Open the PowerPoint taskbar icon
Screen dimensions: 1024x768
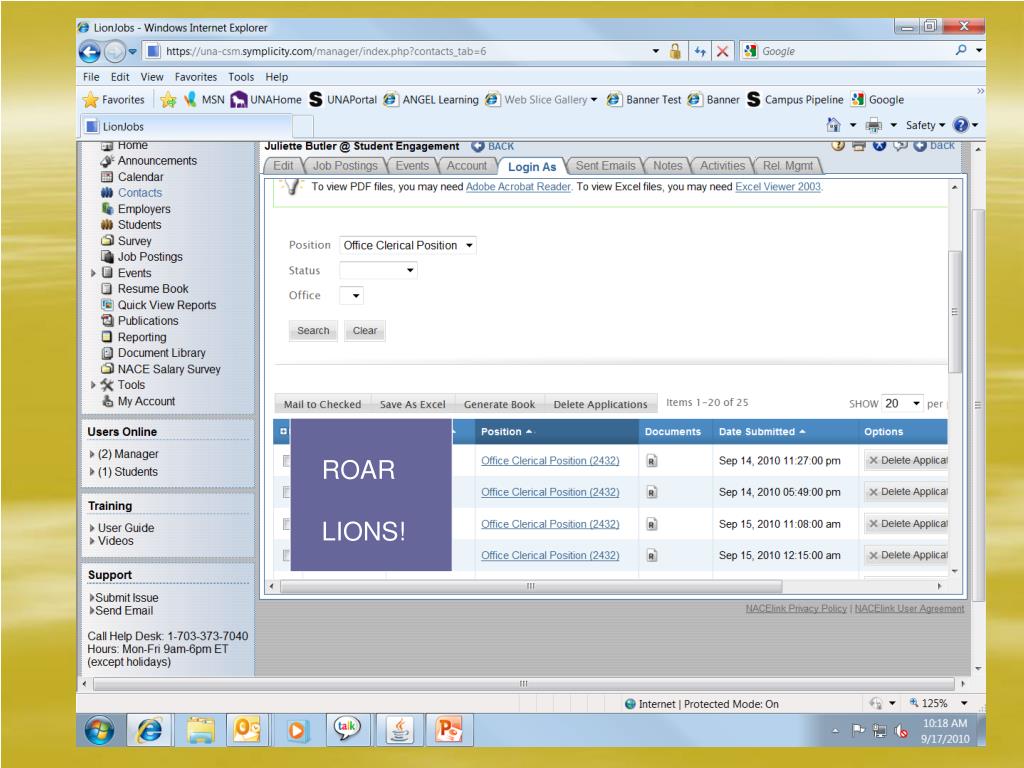click(449, 730)
